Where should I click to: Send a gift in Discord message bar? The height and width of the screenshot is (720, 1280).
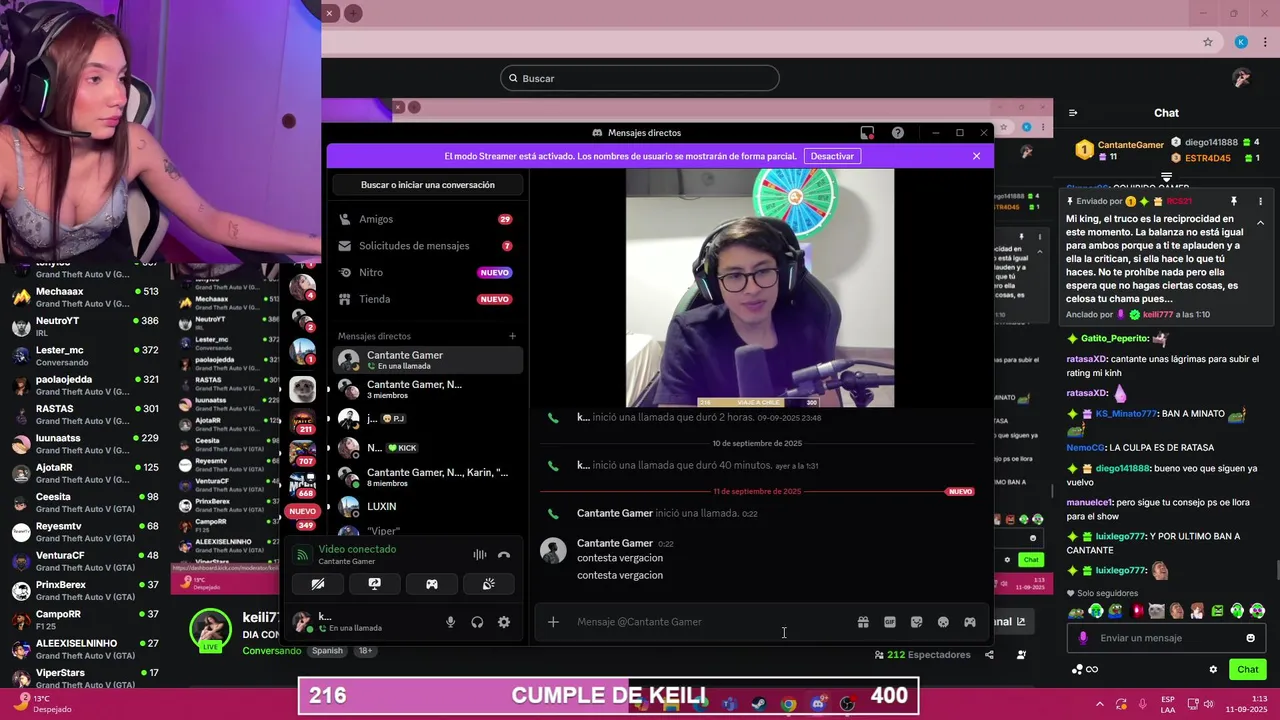click(x=863, y=622)
